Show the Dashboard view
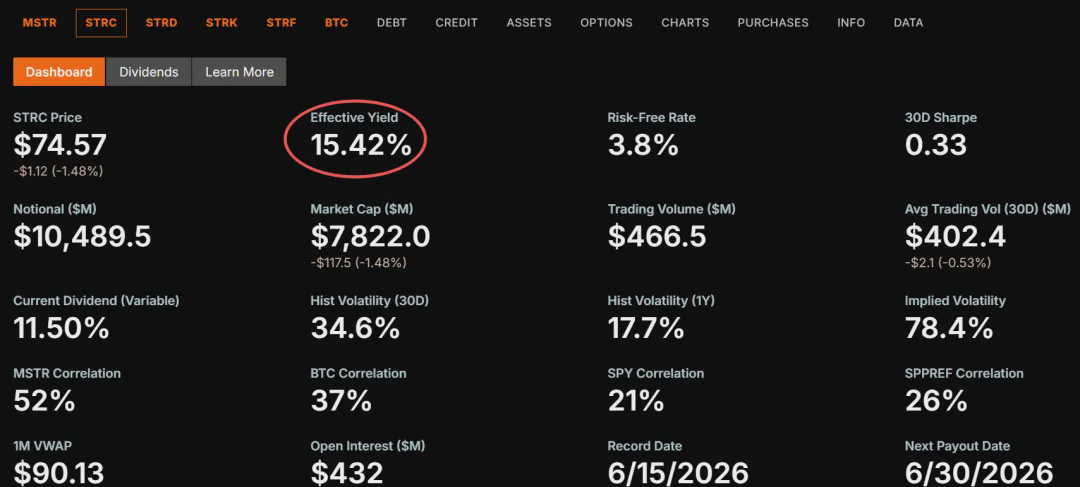This screenshot has width=1080, height=487. (x=59, y=72)
